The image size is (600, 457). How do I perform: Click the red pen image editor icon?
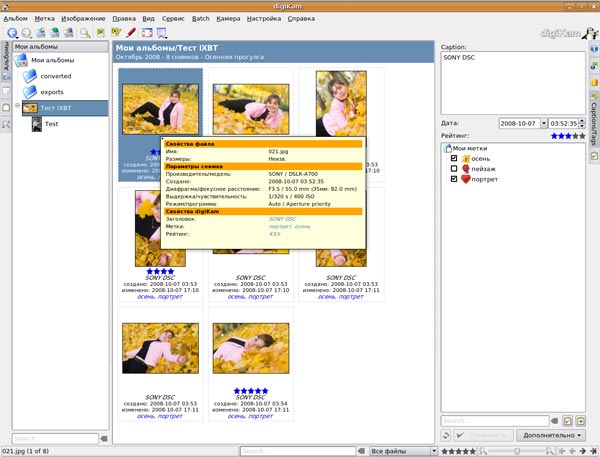[x=131, y=33]
